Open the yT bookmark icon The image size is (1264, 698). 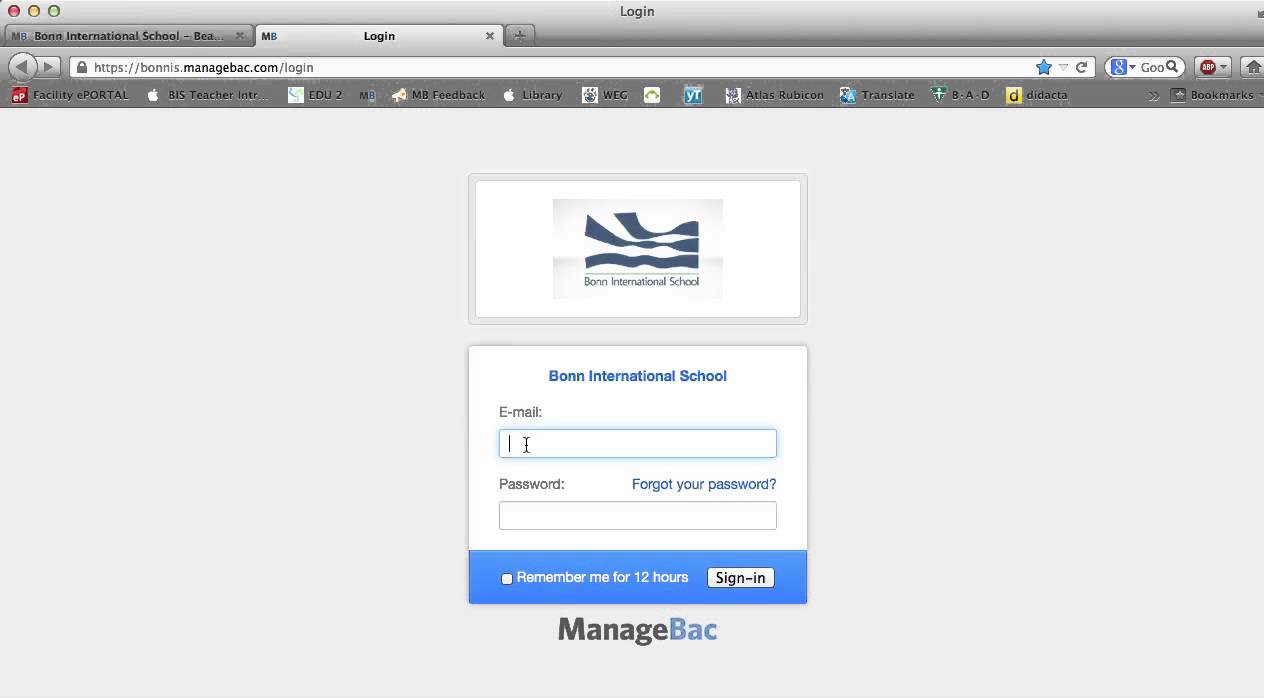(693, 95)
